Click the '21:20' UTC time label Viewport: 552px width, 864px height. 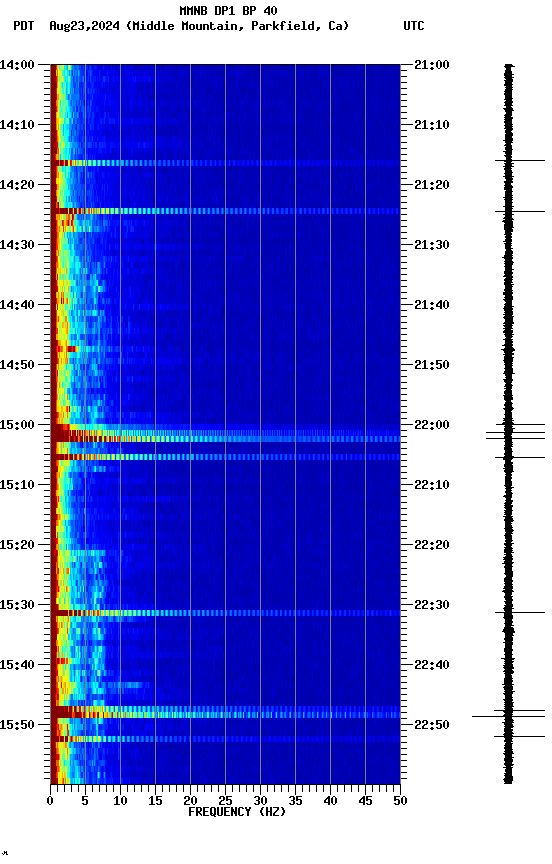tap(432, 185)
